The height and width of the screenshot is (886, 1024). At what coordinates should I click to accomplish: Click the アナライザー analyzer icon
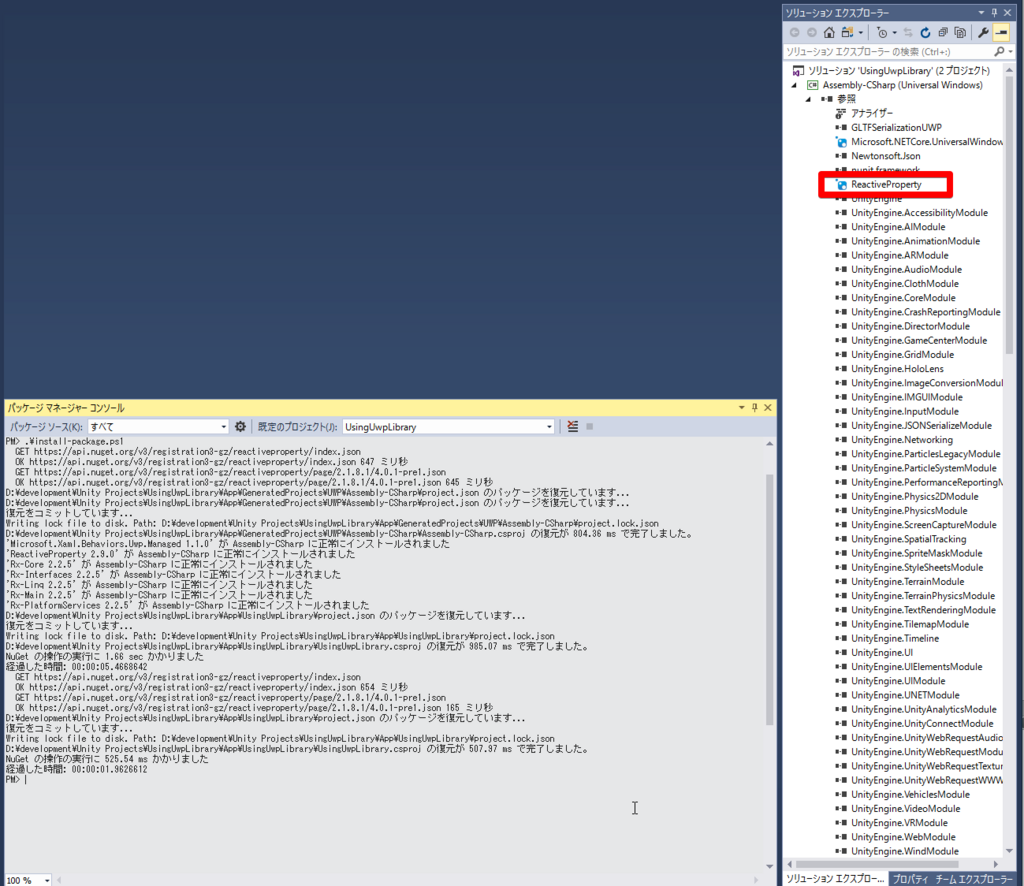point(841,113)
